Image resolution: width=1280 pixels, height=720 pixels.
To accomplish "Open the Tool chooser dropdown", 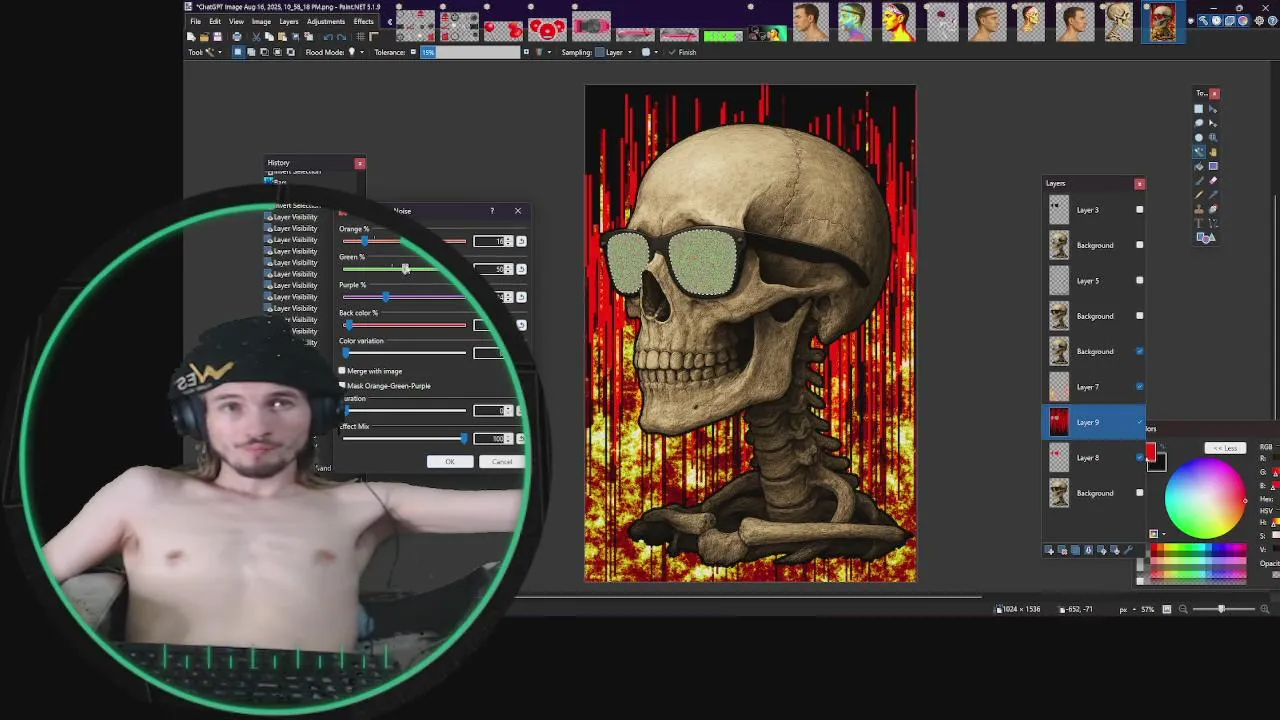I will 220,52.
